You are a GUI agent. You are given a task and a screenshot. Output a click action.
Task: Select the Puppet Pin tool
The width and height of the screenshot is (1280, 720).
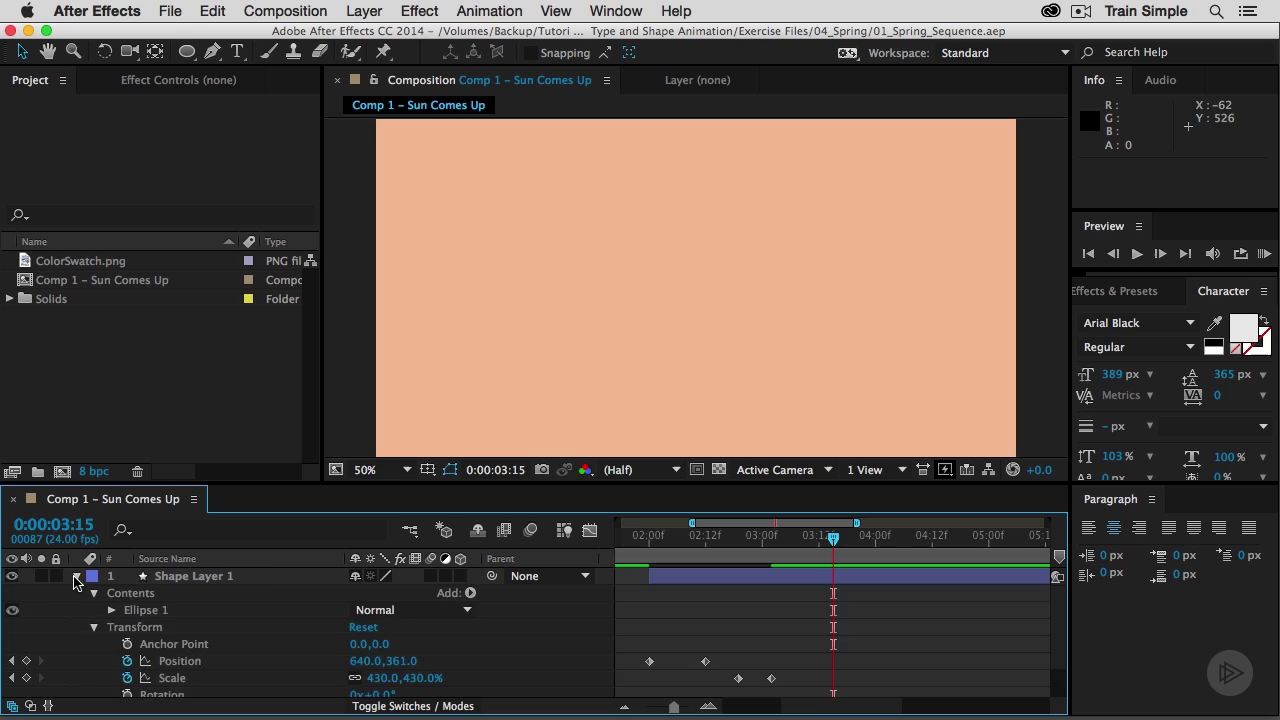pyautogui.click(x=384, y=51)
